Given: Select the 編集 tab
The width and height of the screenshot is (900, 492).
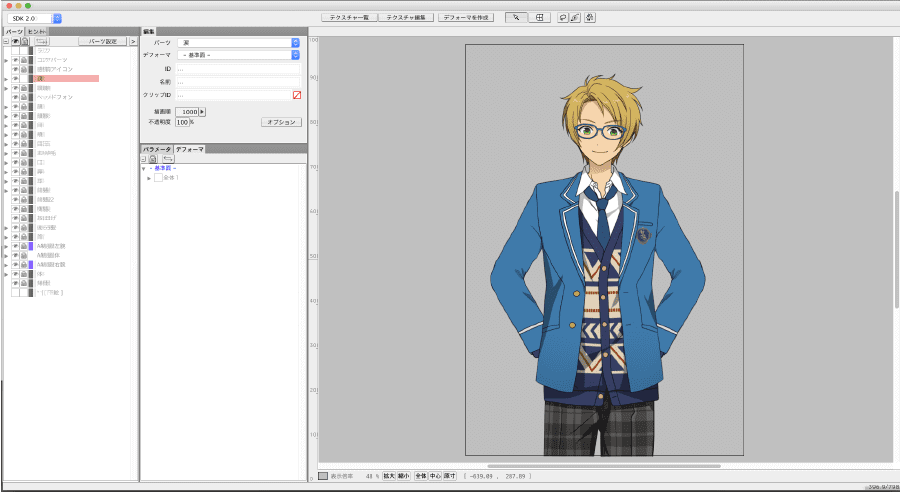Looking at the screenshot, I should [x=149, y=32].
